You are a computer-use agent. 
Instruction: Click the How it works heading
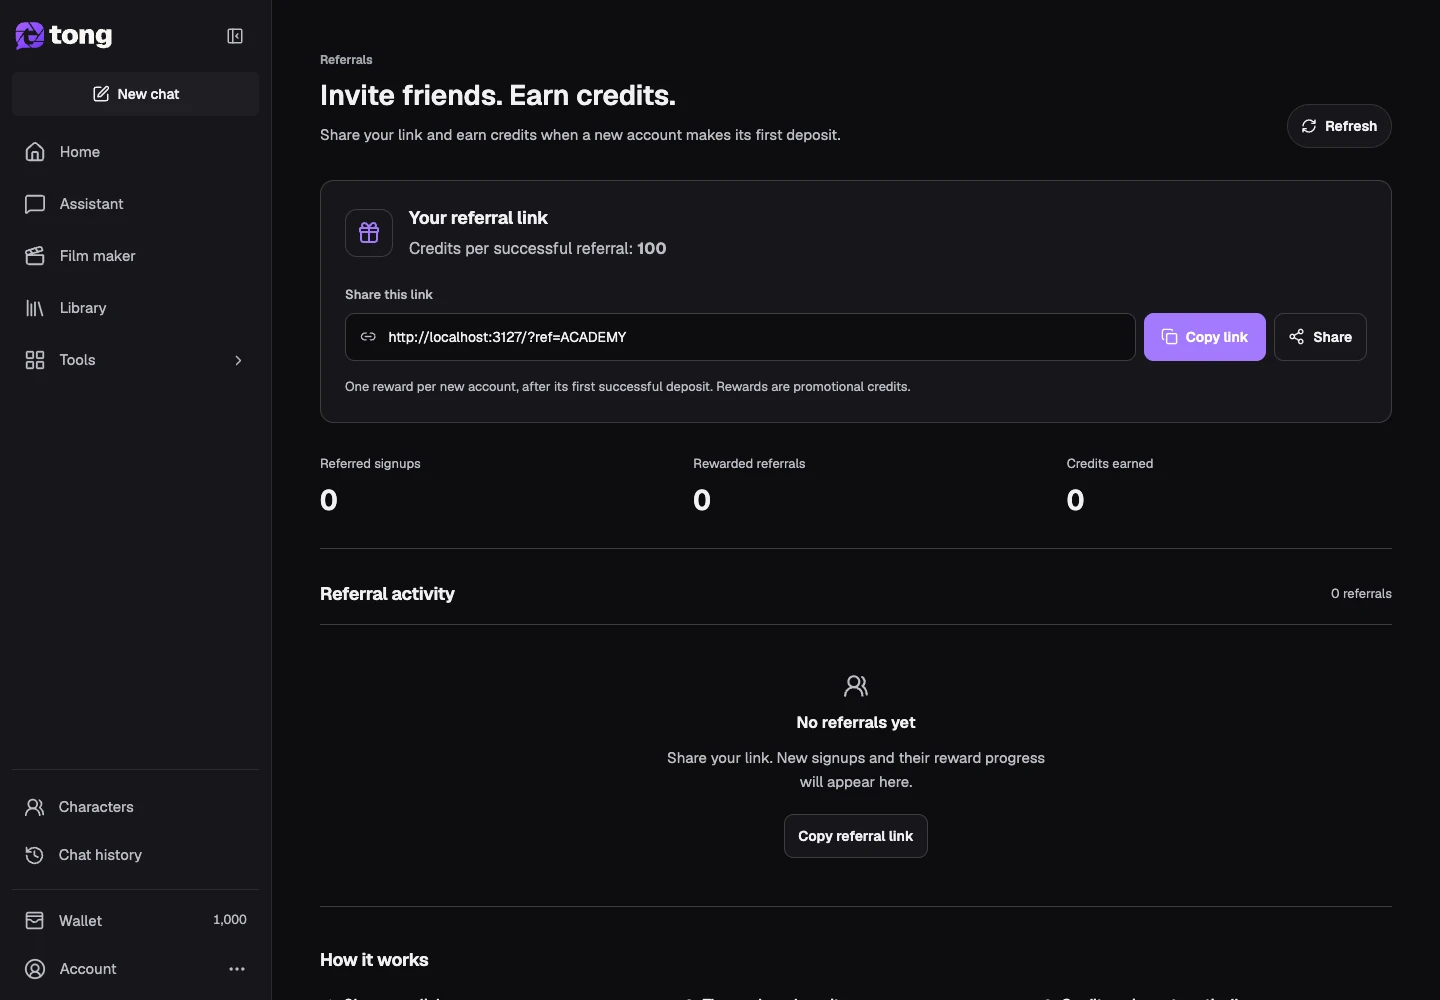(x=374, y=960)
